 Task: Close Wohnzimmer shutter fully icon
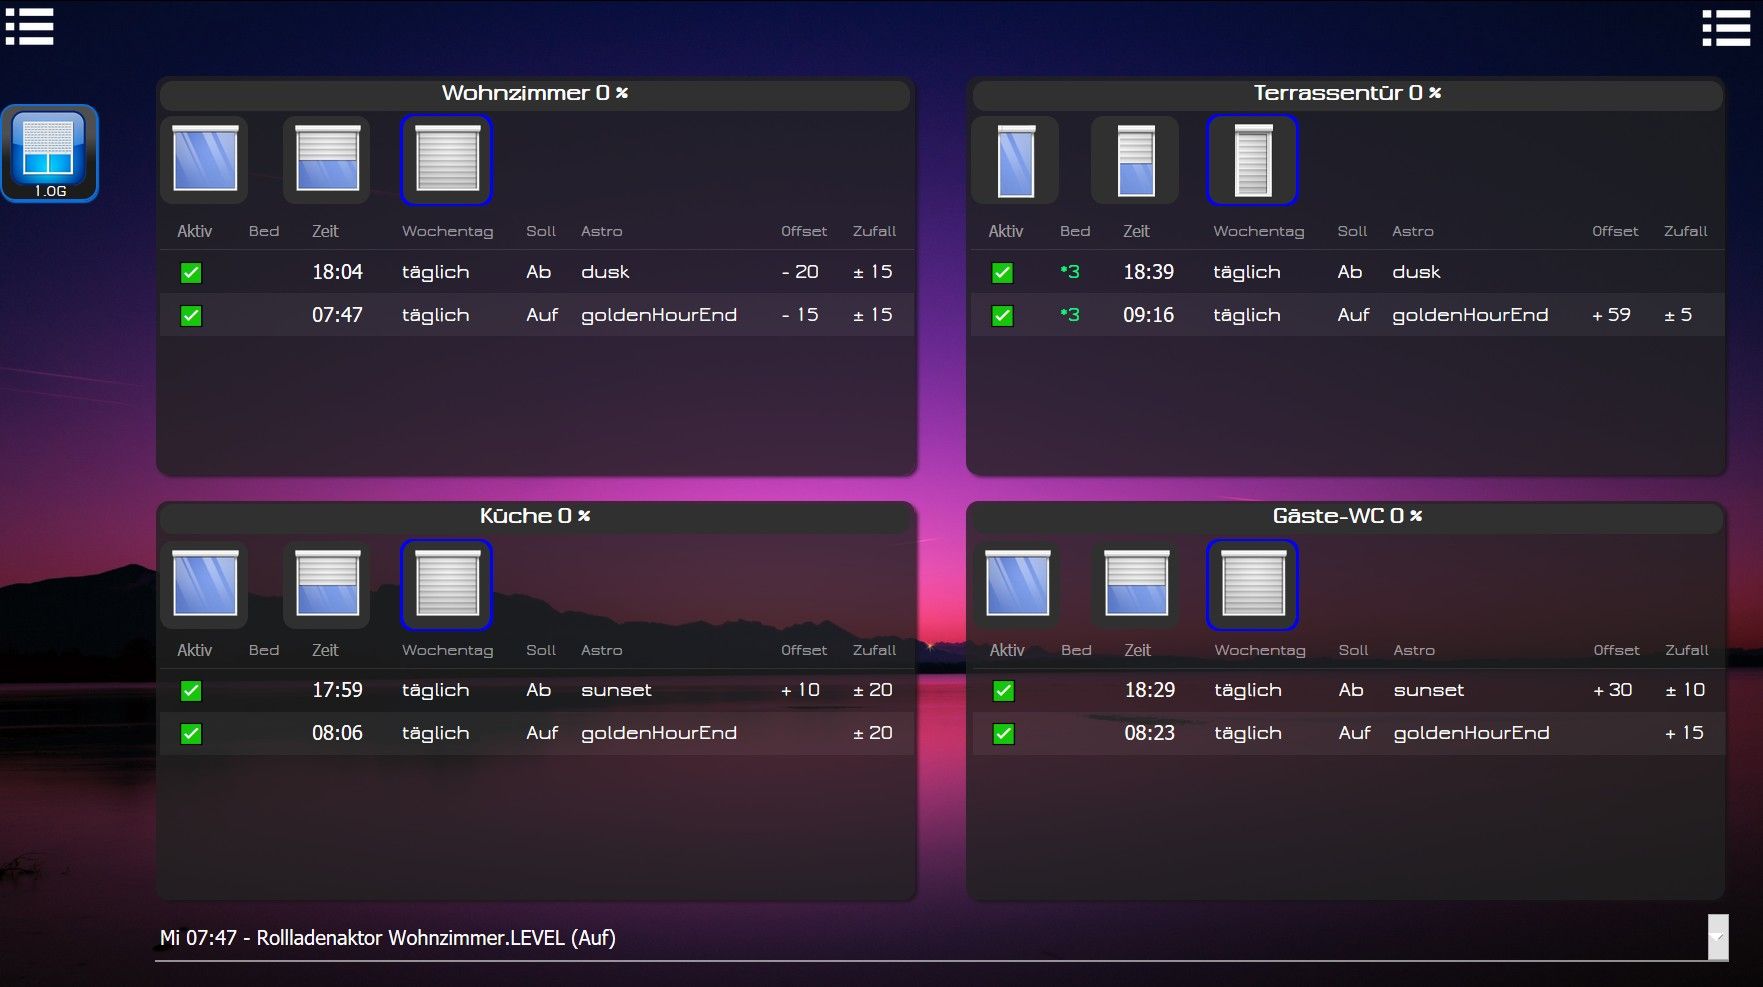[447, 160]
